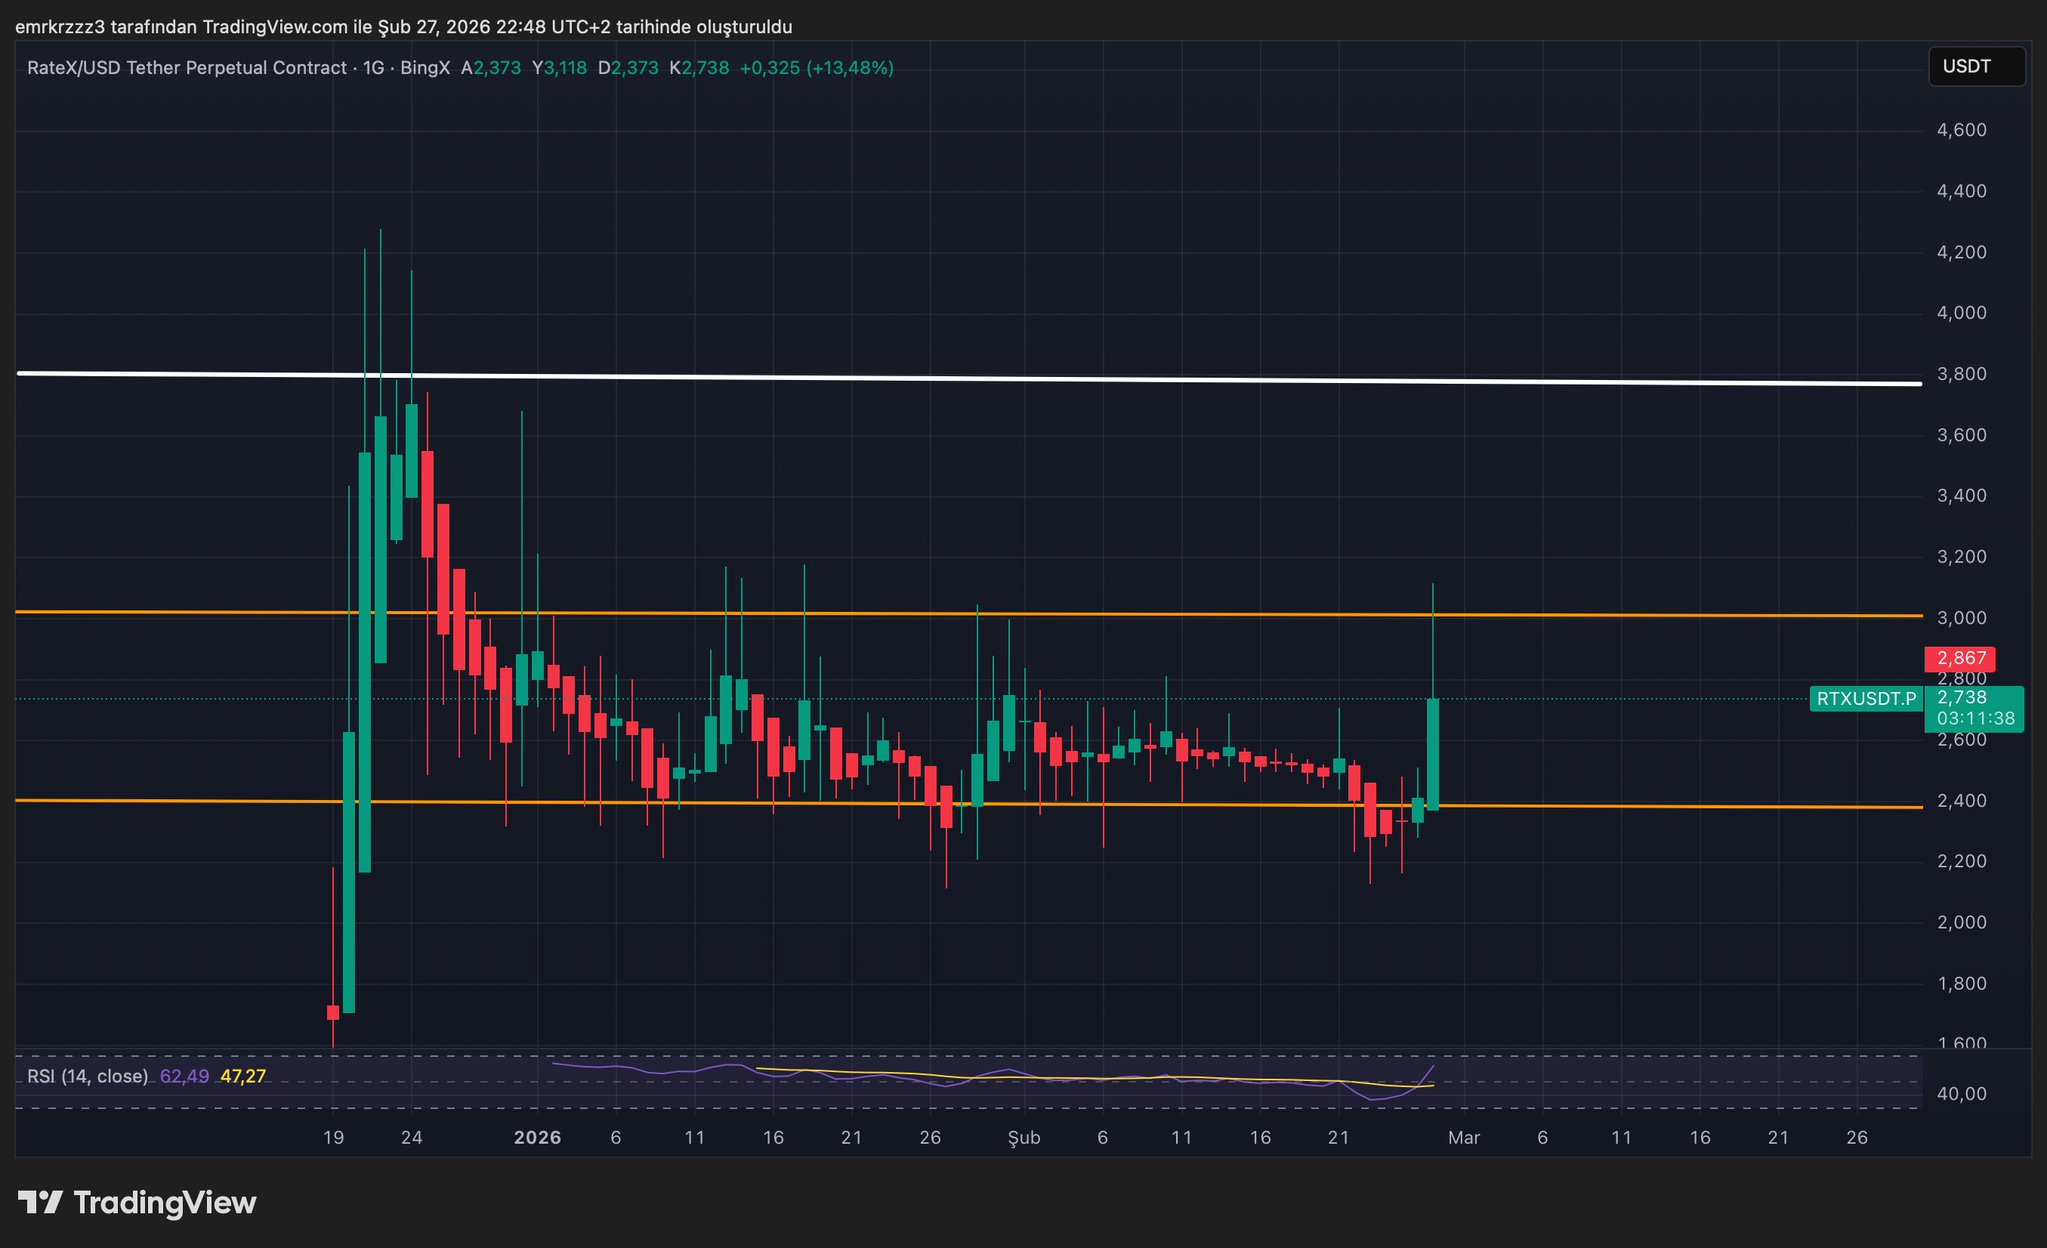Click the red 2,867 price label

tap(1959, 658)
